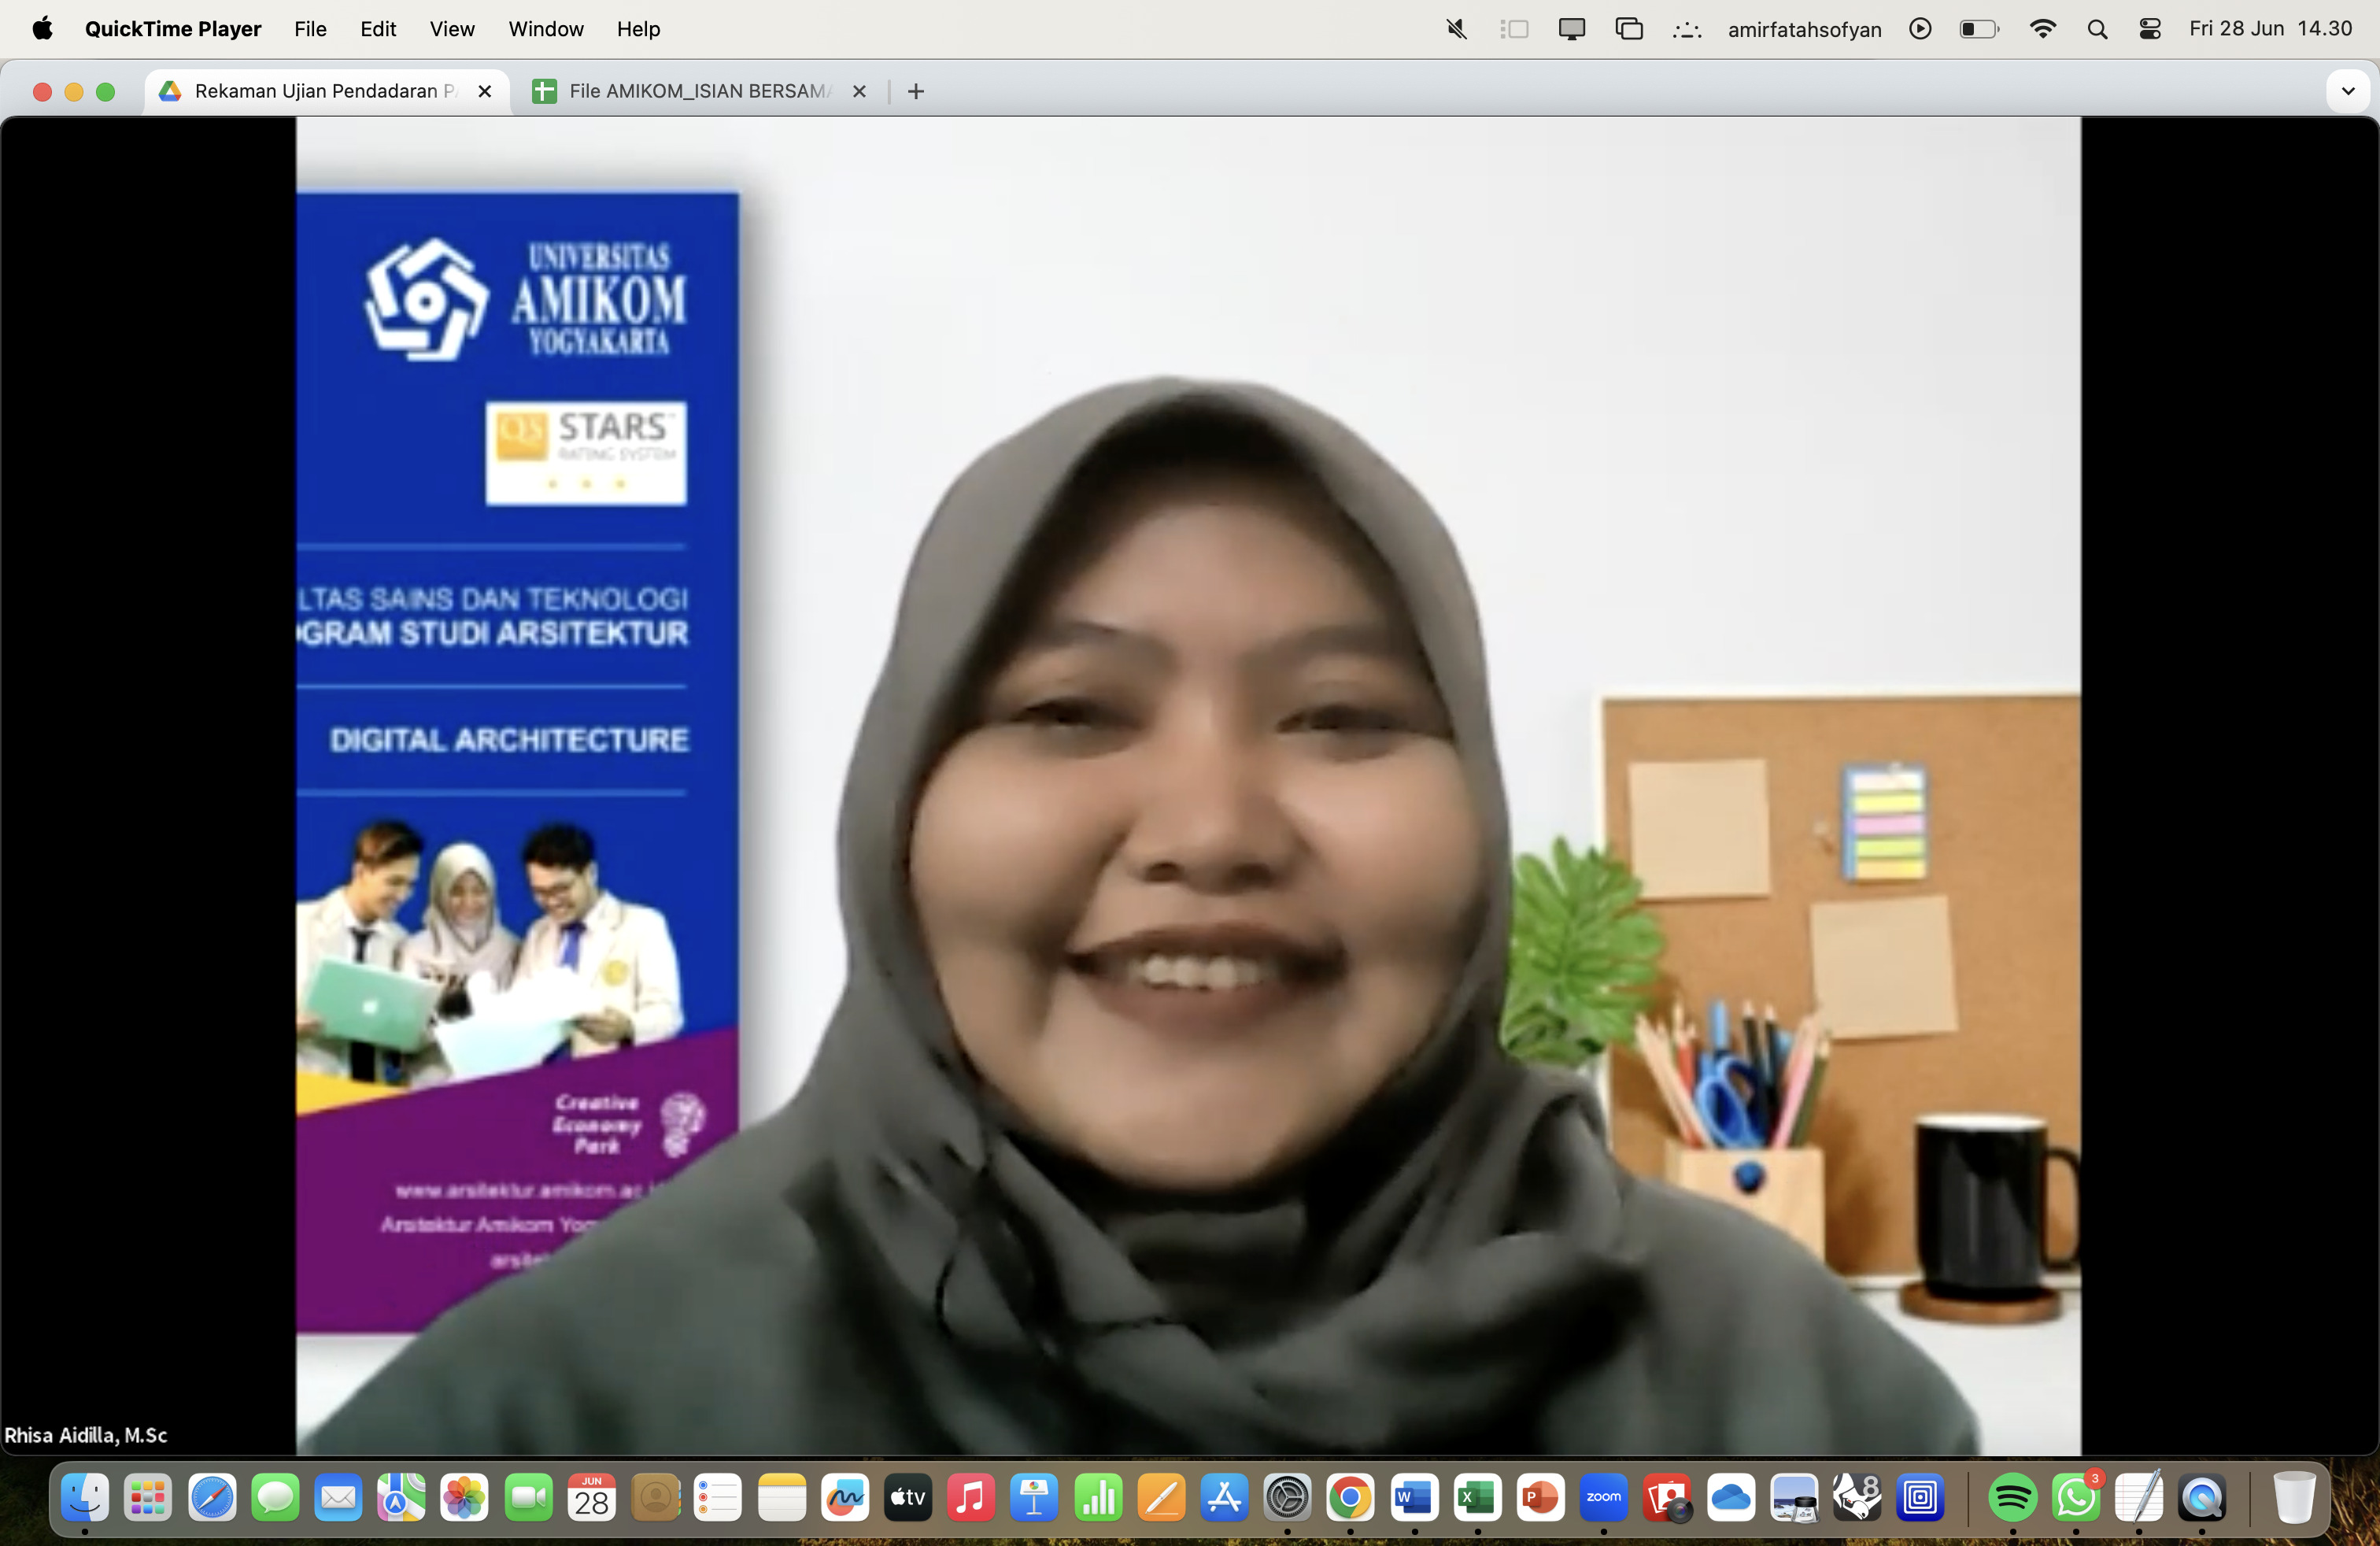Open Wi-Fi status menu
The width and height of the screenshot is (2380, 1546).
click(x=2042, y=29)
